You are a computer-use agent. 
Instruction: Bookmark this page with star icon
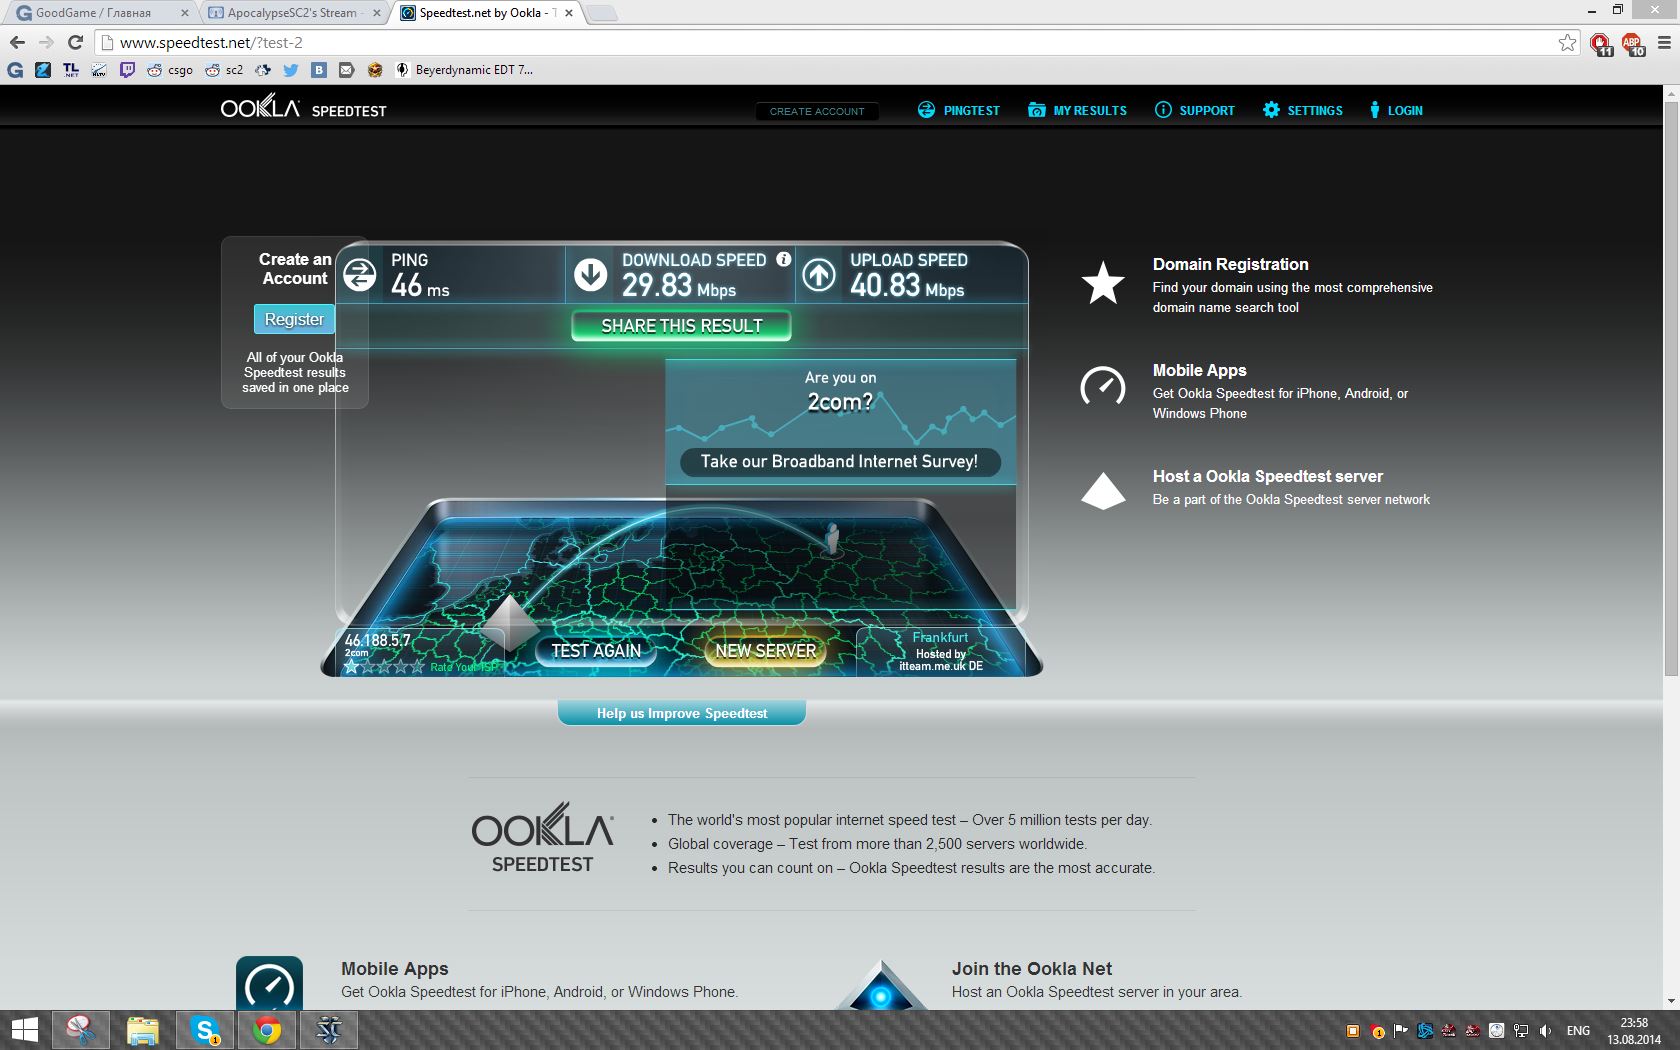[1567, 42]
